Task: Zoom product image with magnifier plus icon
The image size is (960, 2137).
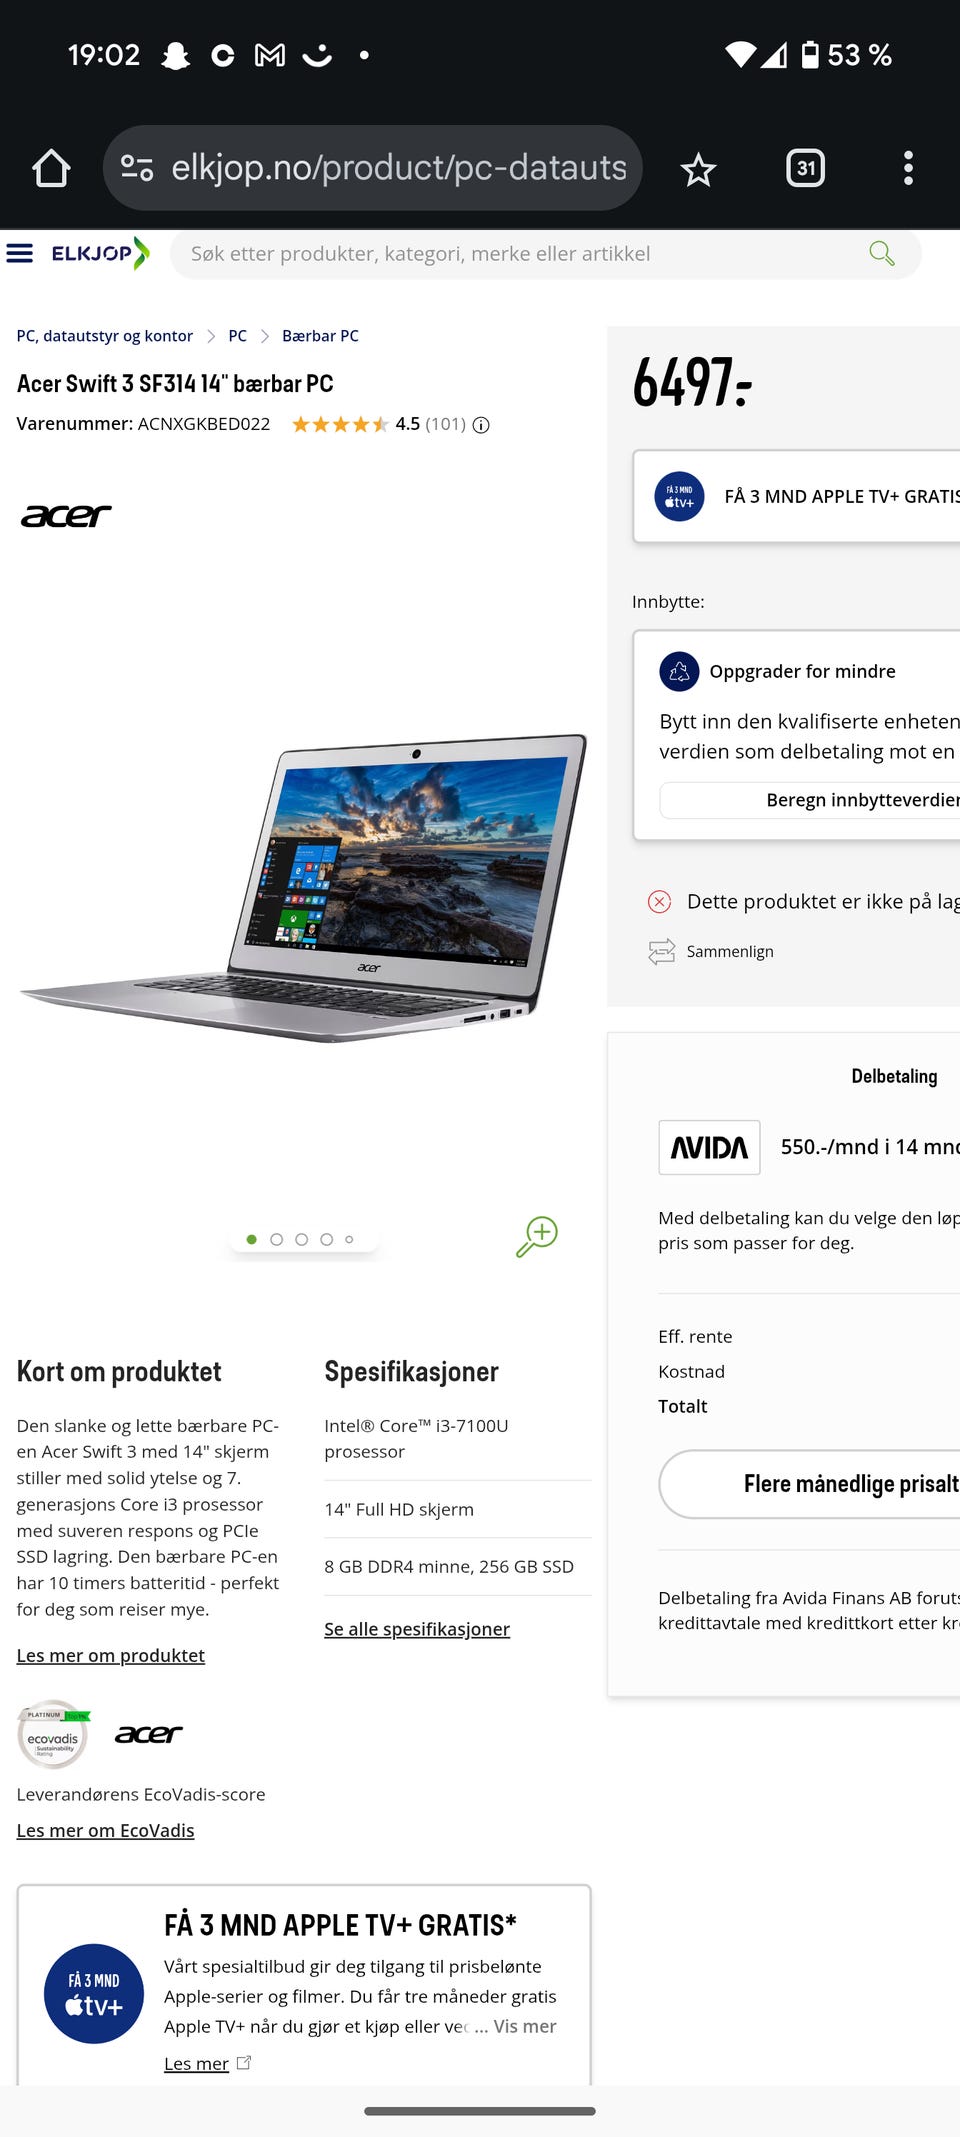Action: [x=537, y=1237]
